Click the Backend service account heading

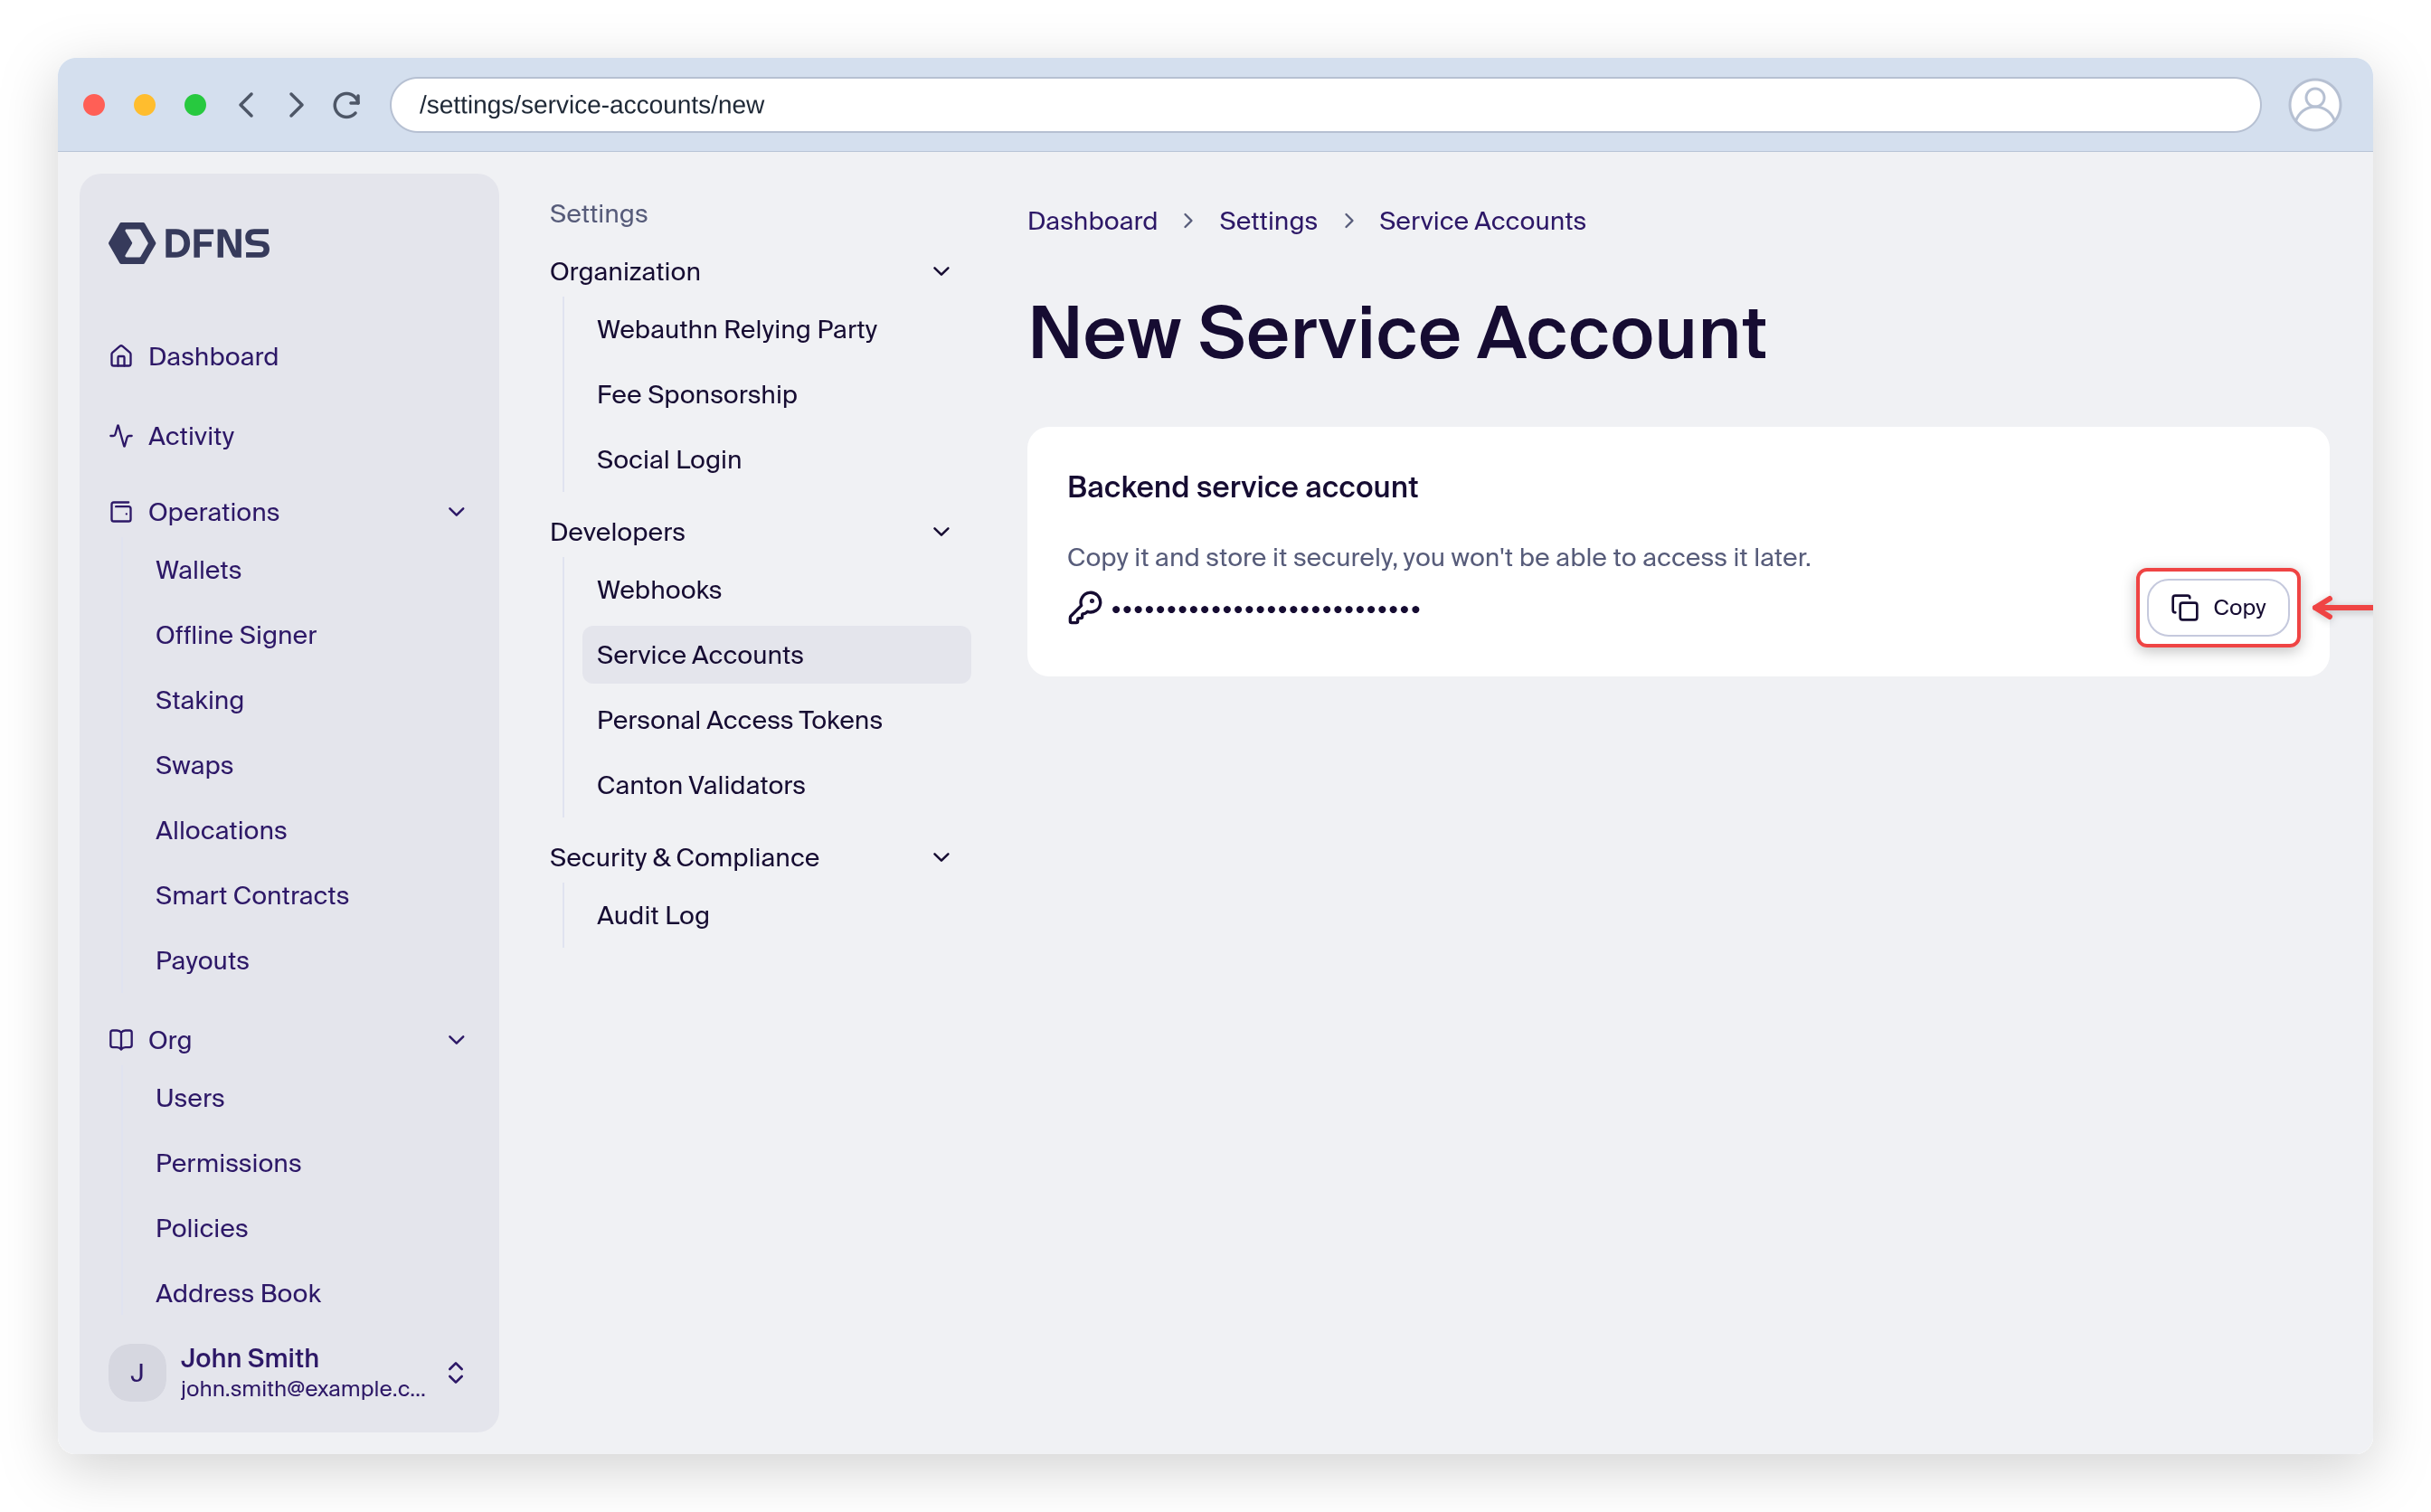pyautogui.click(x=1242, y=487)
